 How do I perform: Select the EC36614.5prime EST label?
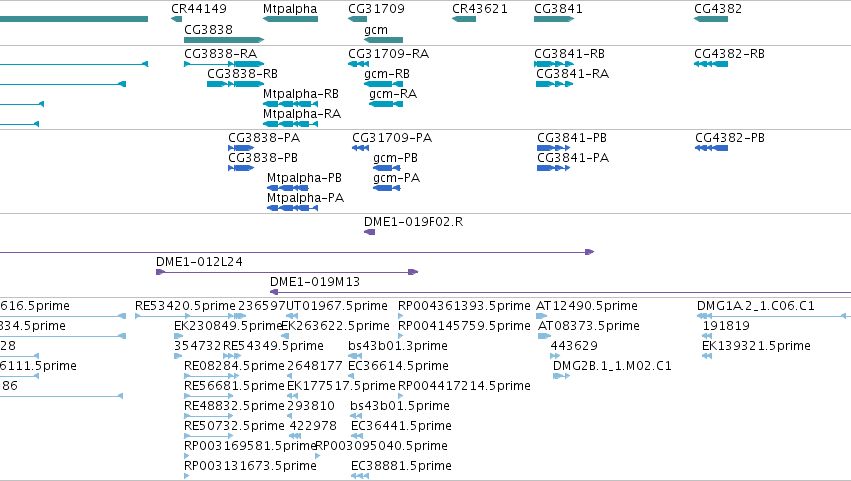click(x=398, y=366)
